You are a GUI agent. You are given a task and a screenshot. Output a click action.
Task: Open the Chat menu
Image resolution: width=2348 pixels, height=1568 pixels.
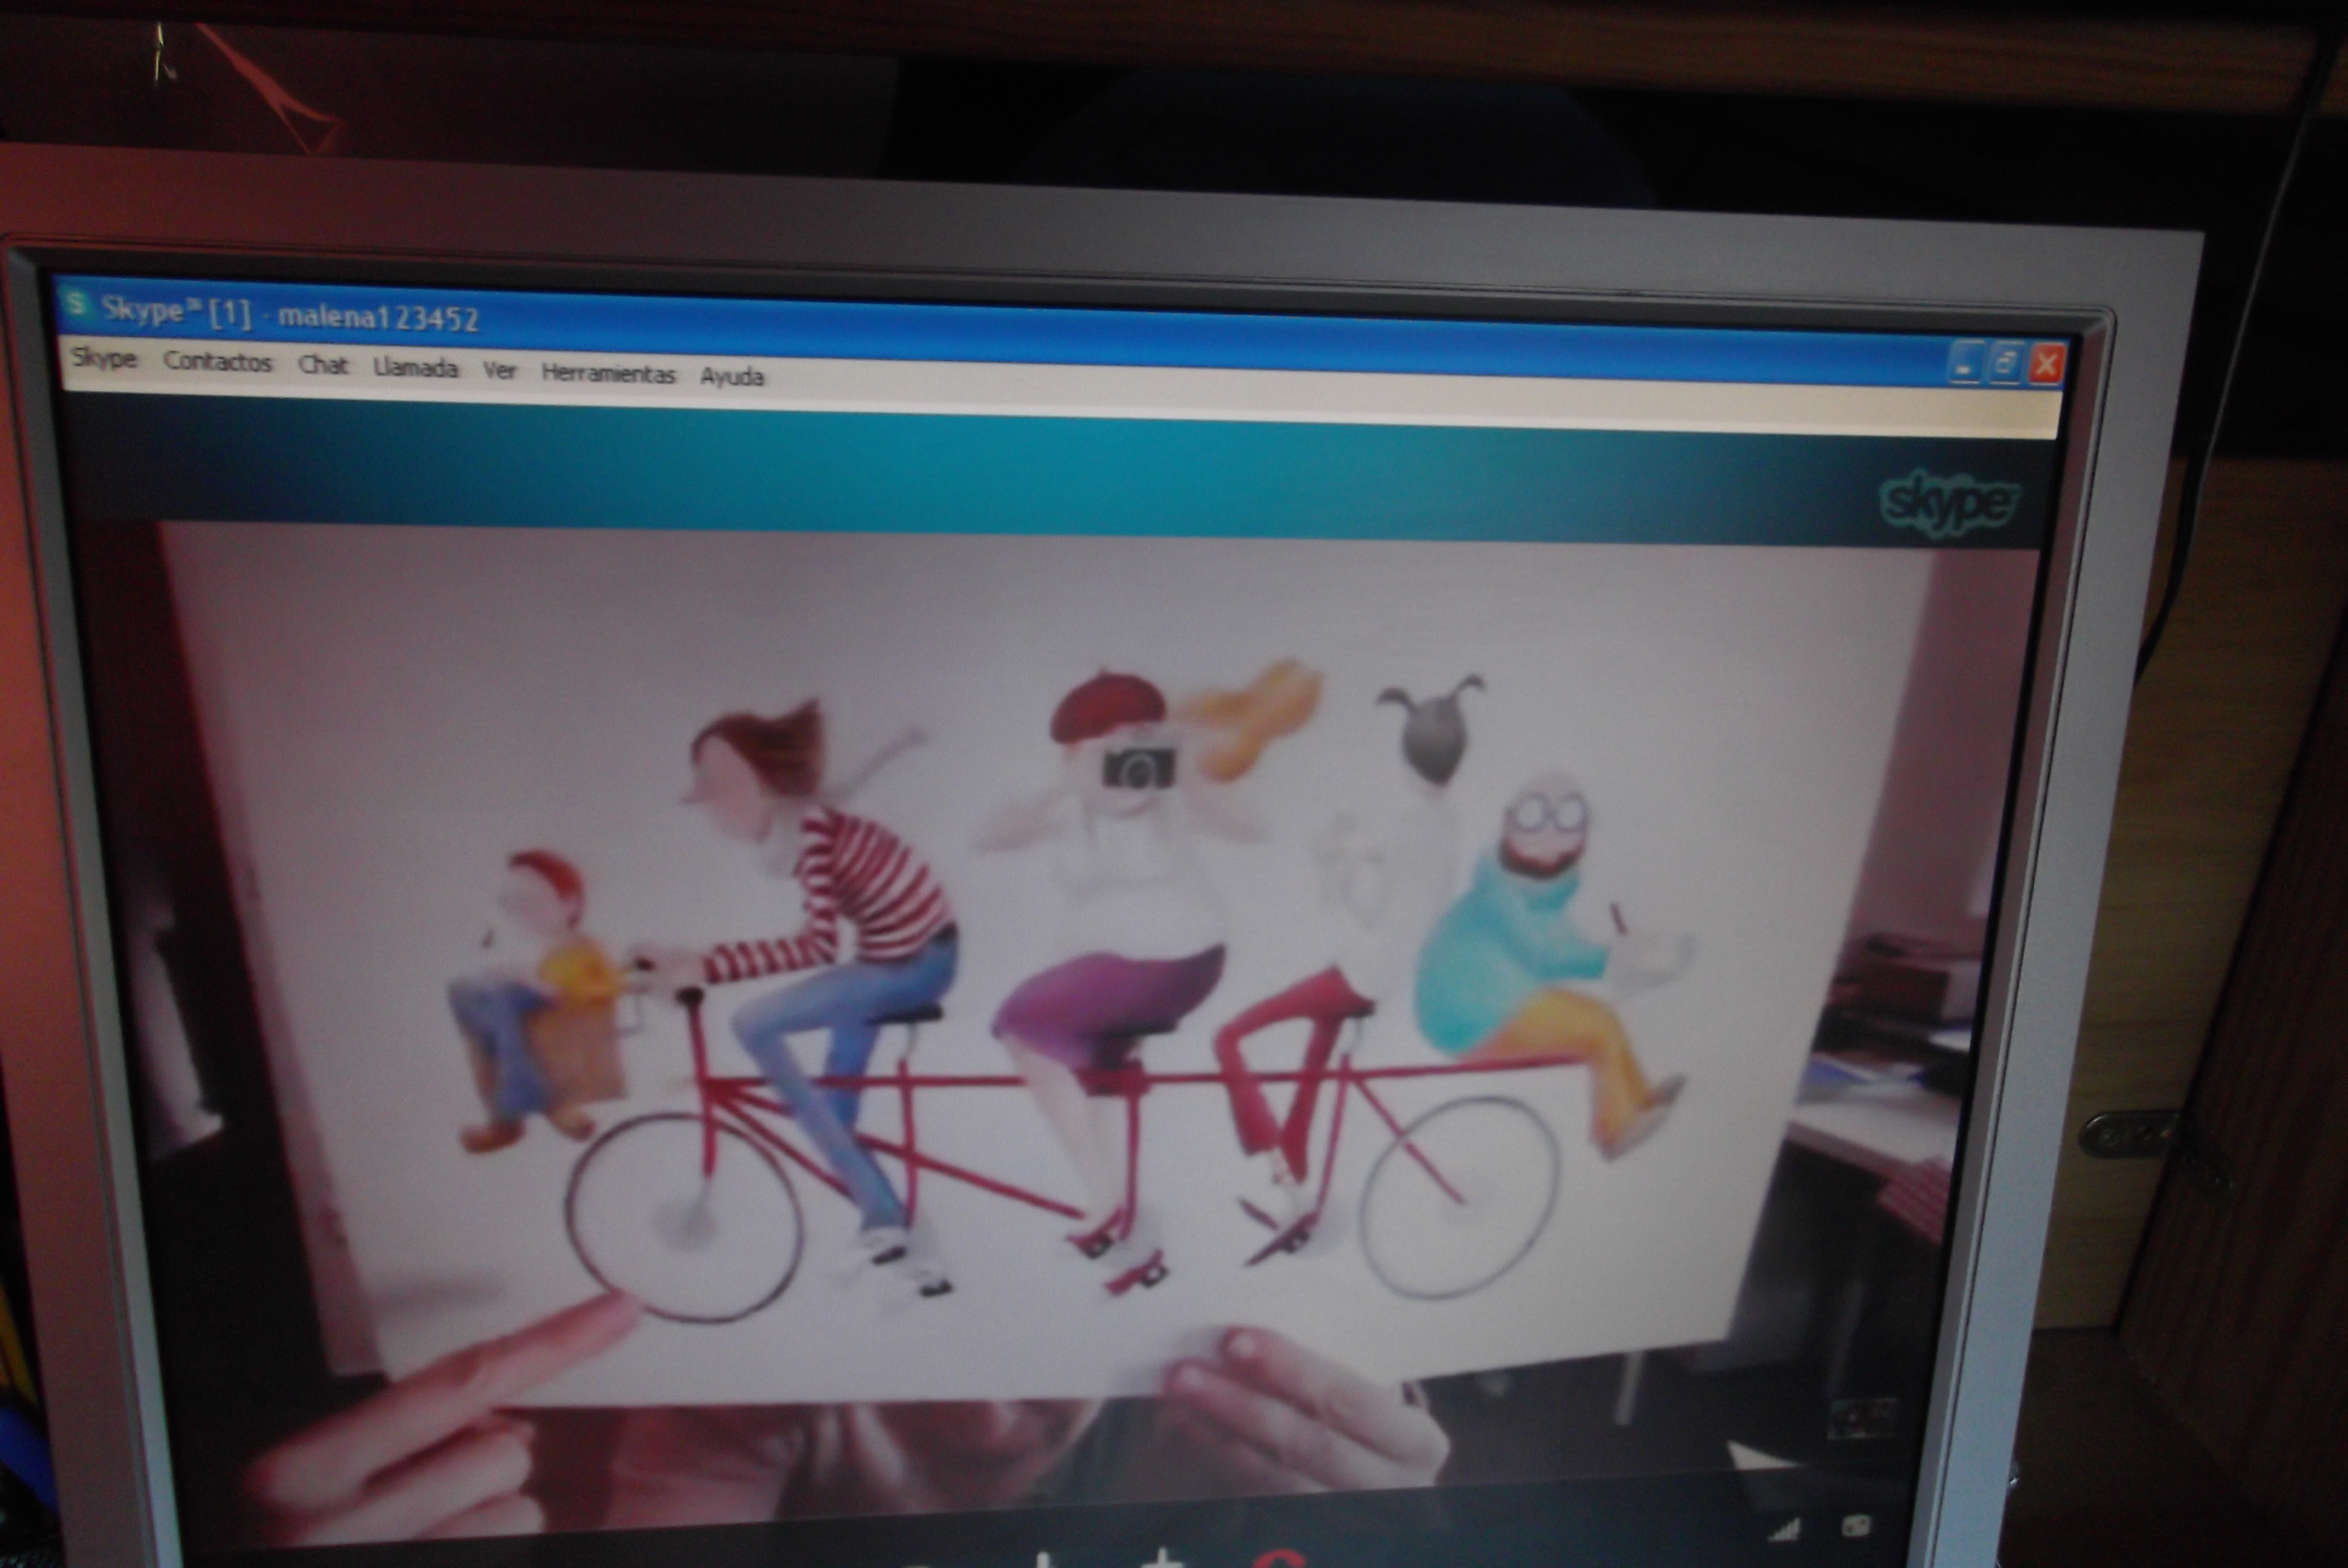tap(322, 365)
